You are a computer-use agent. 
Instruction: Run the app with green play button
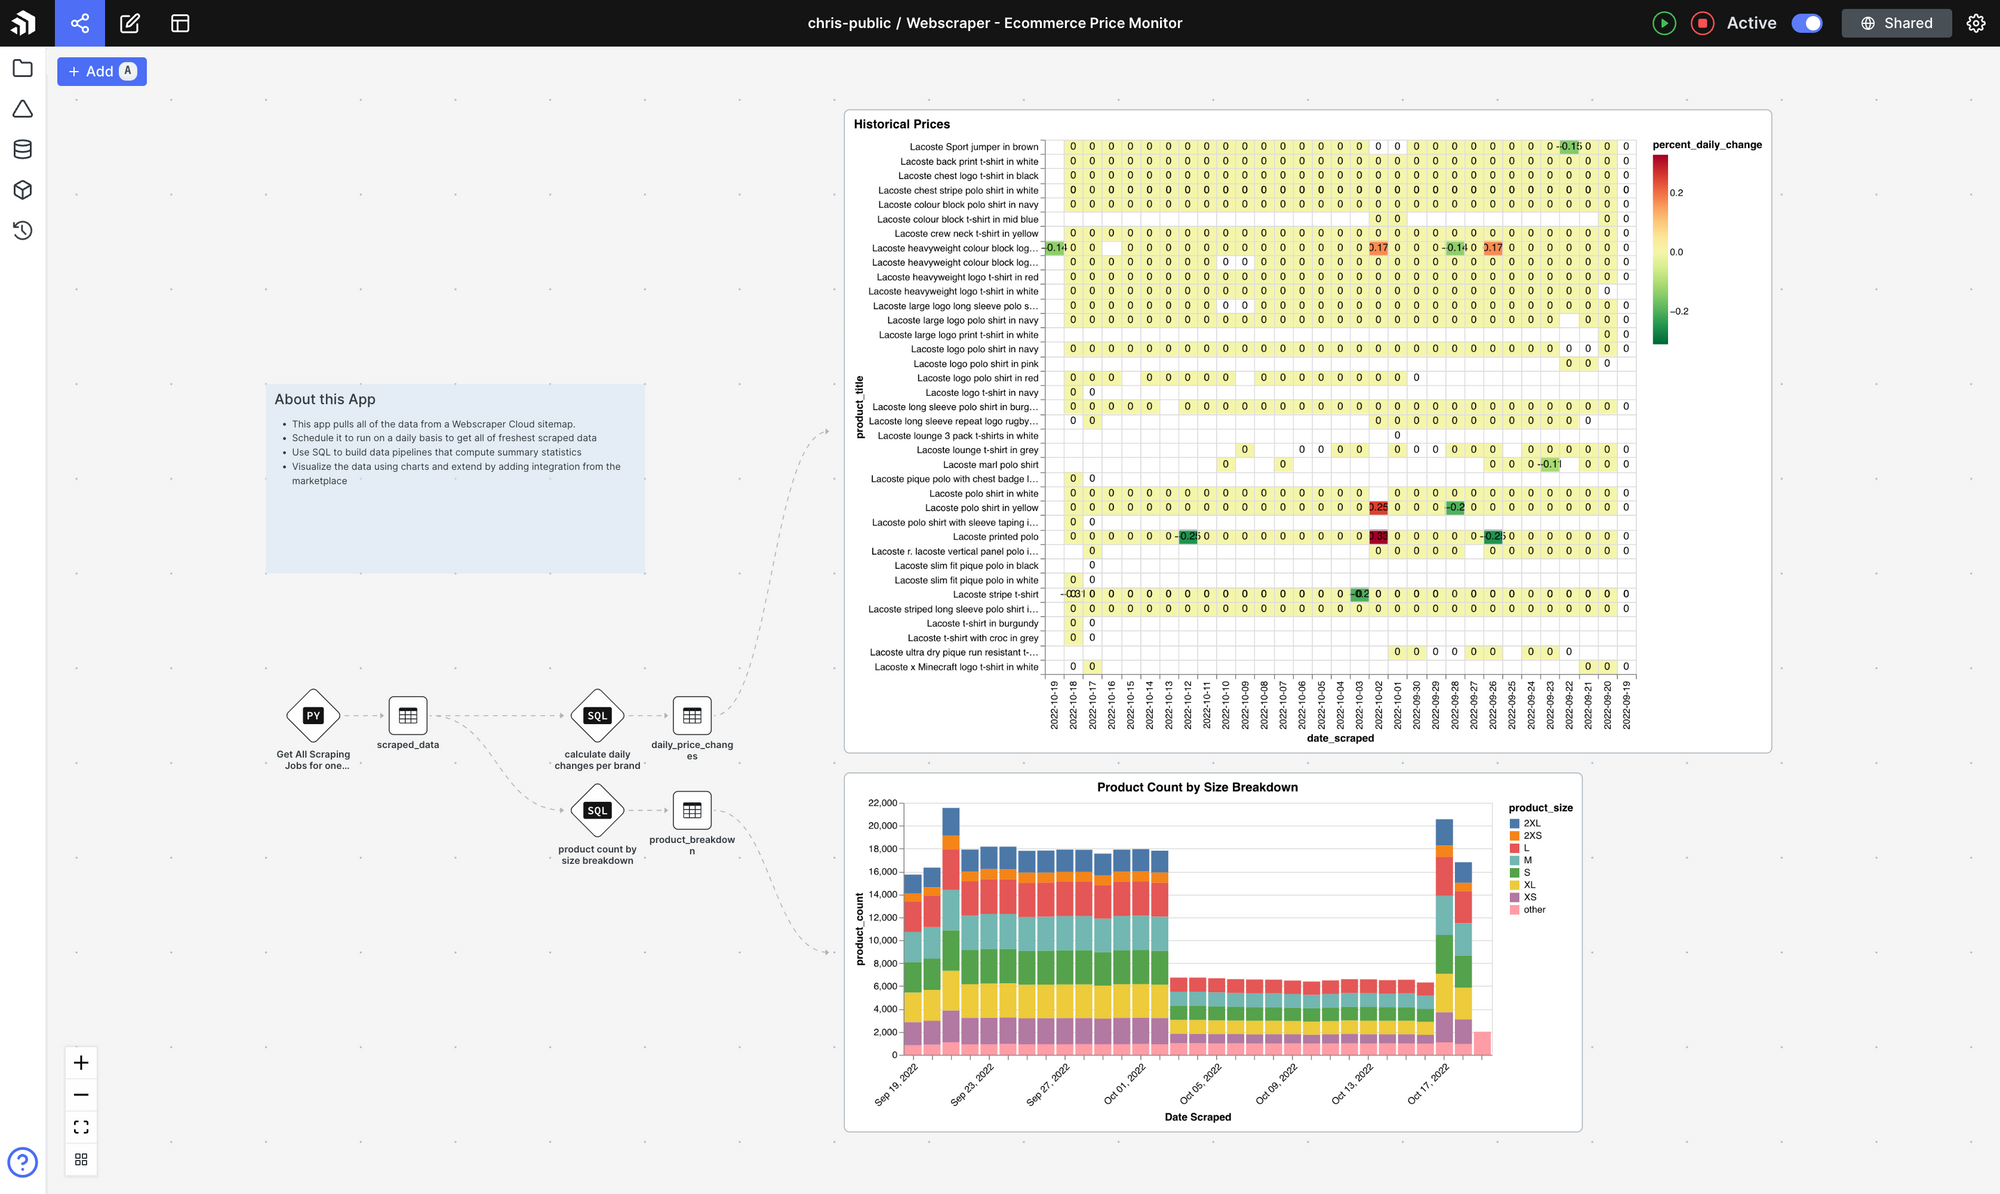point(1664,23)
